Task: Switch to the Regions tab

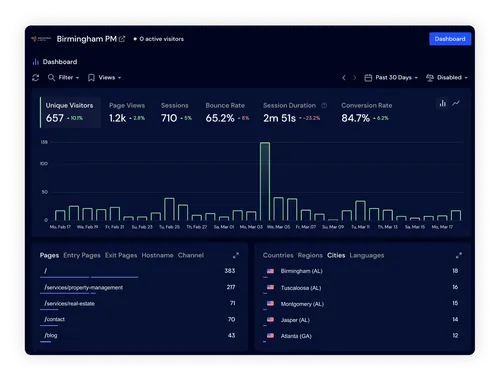Action: click(310, 255)
